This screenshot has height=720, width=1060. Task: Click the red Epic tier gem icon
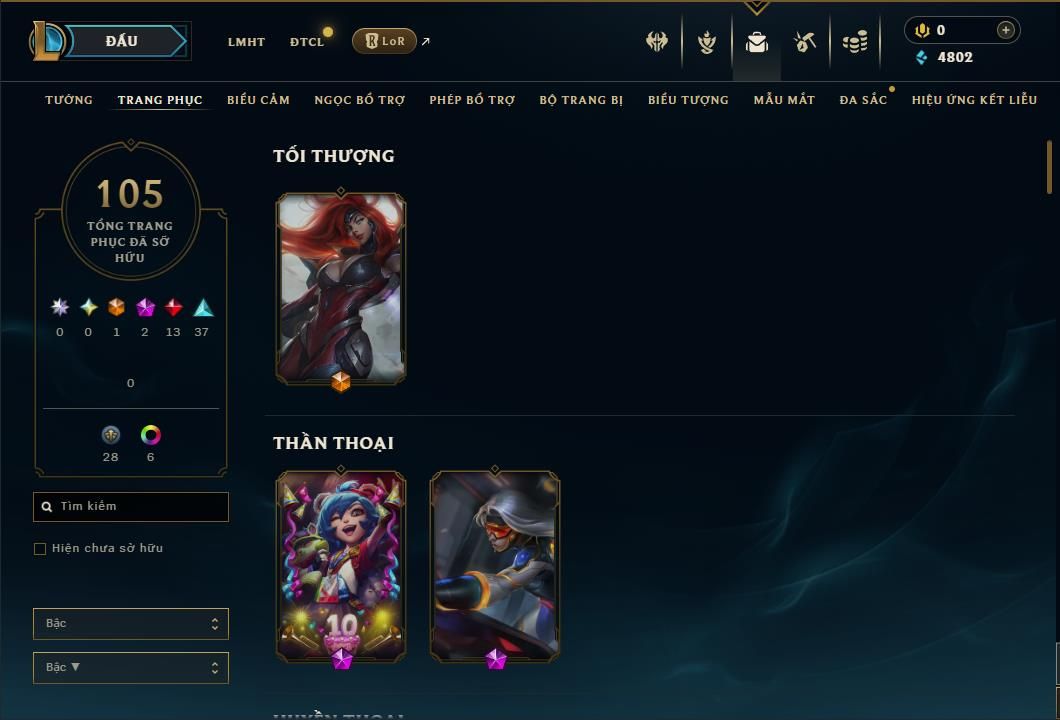173,308
